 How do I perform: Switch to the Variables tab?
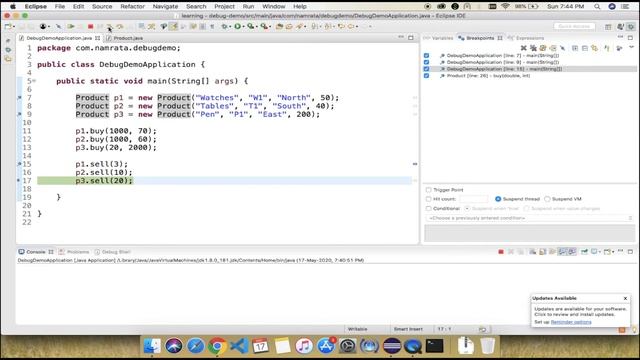coord(439,38)
